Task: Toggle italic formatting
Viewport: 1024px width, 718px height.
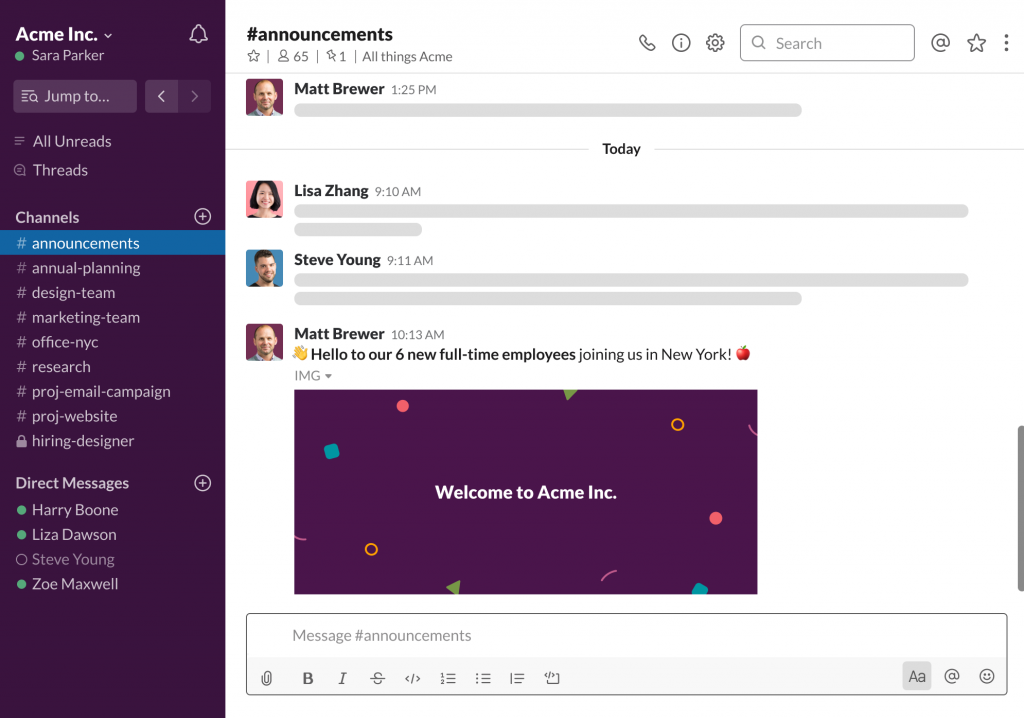Action: 342,678
